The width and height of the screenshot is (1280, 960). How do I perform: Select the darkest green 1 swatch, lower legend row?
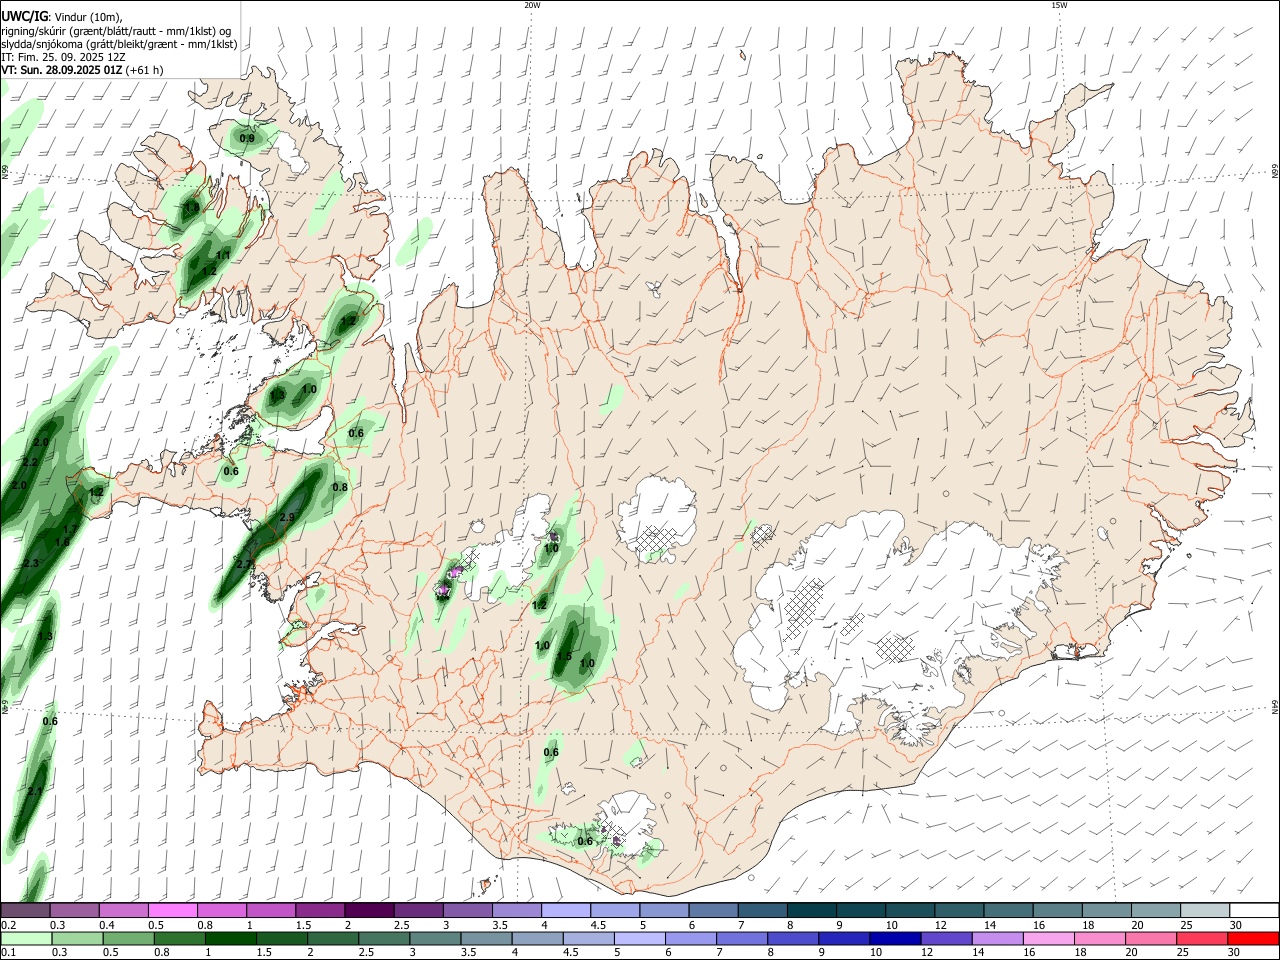coord(231,938)
